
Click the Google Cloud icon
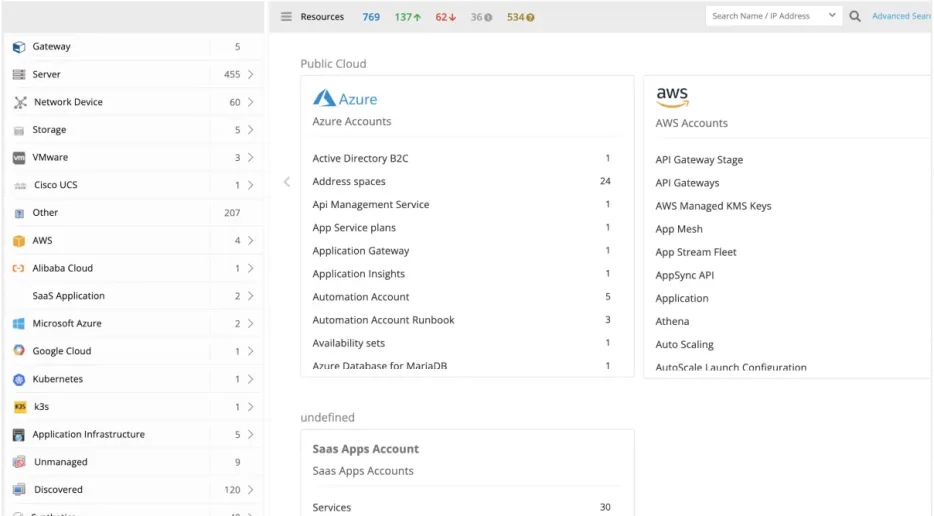(19, 350)
